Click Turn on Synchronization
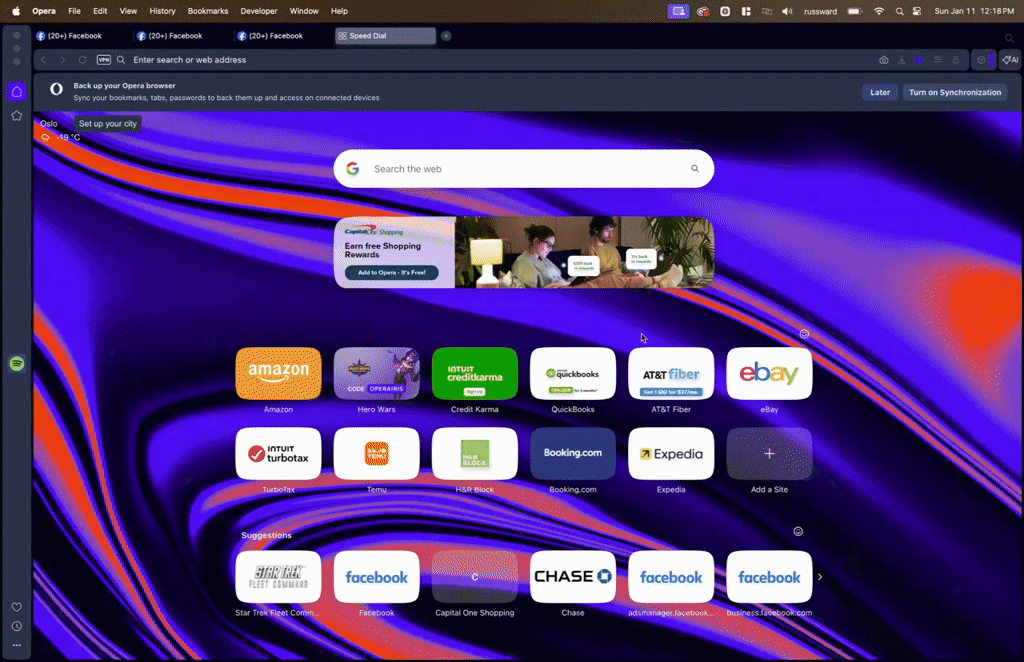The image size is (1024, 662). 954,91
